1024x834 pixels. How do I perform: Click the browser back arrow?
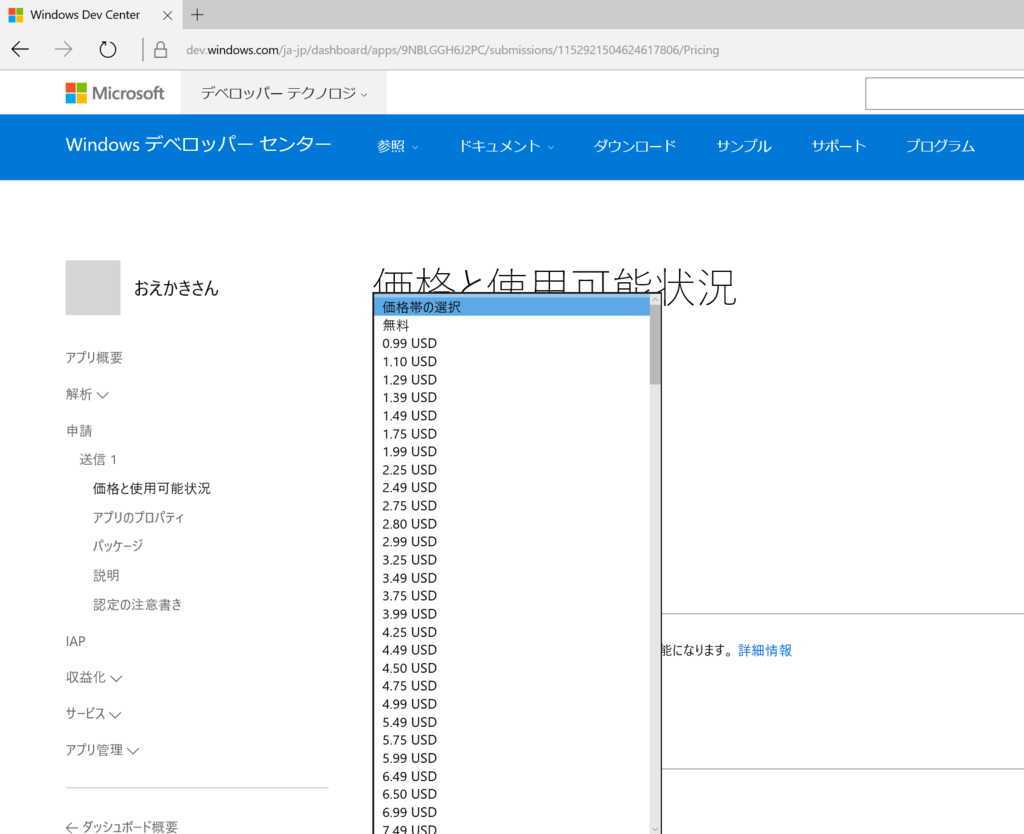[x=20, y=49]
